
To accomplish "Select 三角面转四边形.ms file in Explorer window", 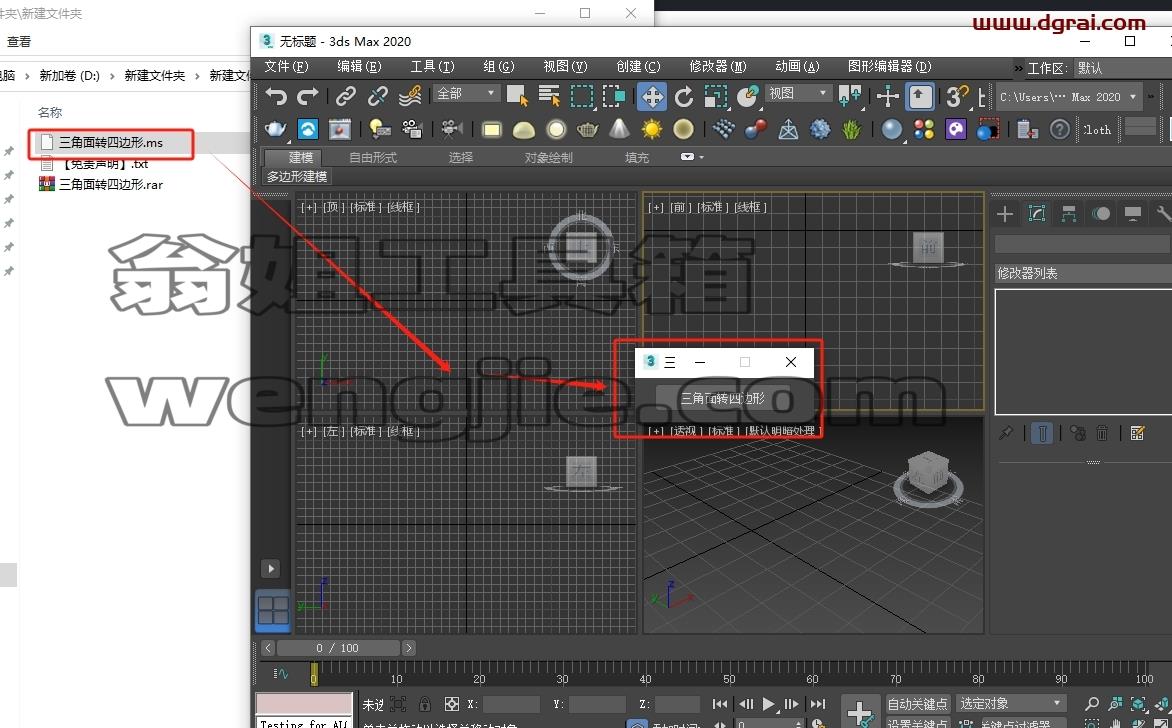I will tap(111, 142).
